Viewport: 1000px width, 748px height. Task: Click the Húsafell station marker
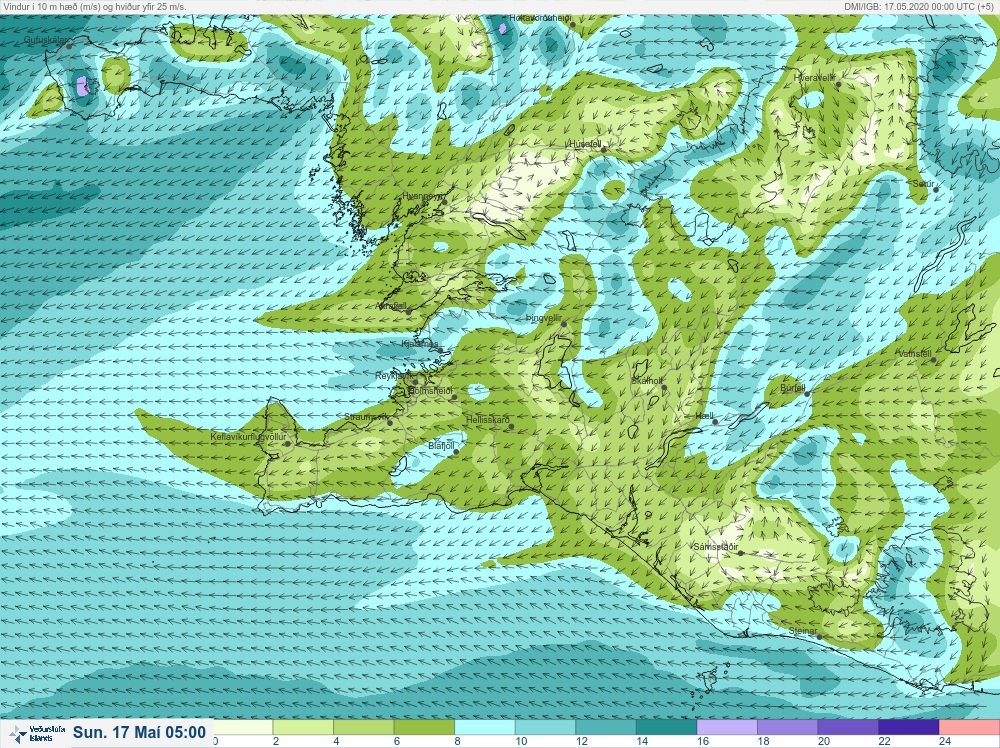coord(604,150)
